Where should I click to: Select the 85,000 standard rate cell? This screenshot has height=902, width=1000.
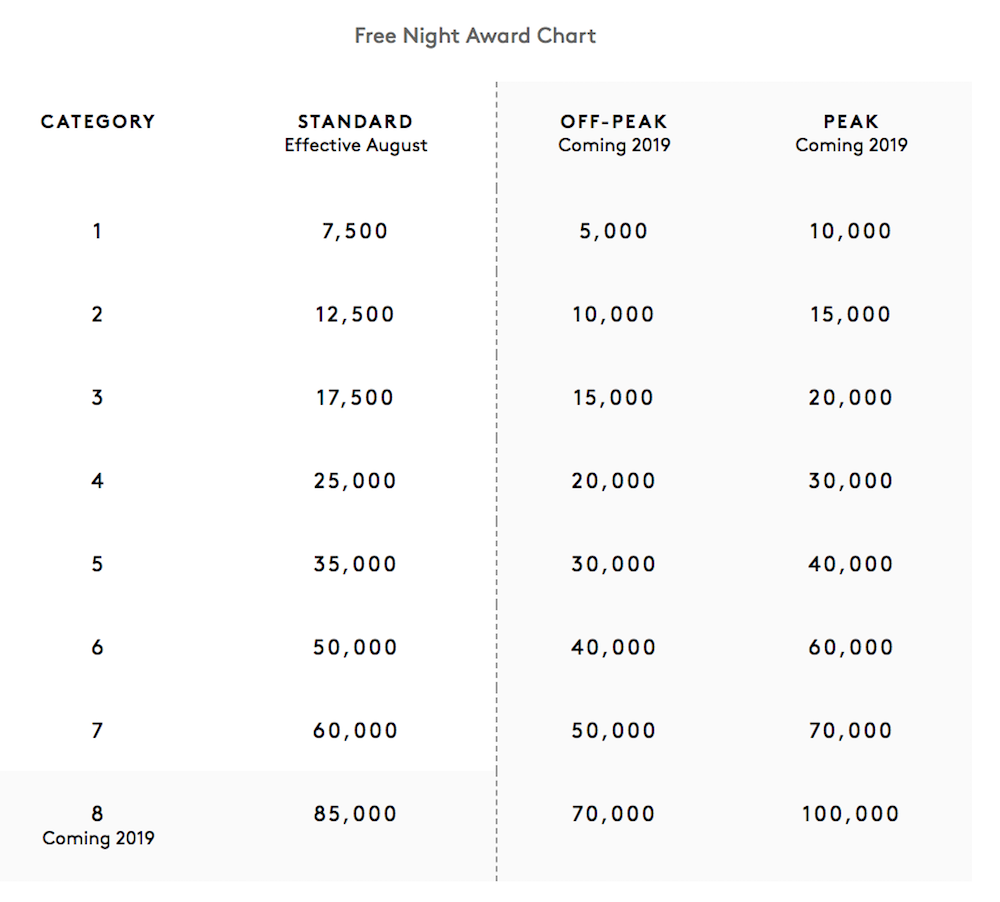pos(355,814)
